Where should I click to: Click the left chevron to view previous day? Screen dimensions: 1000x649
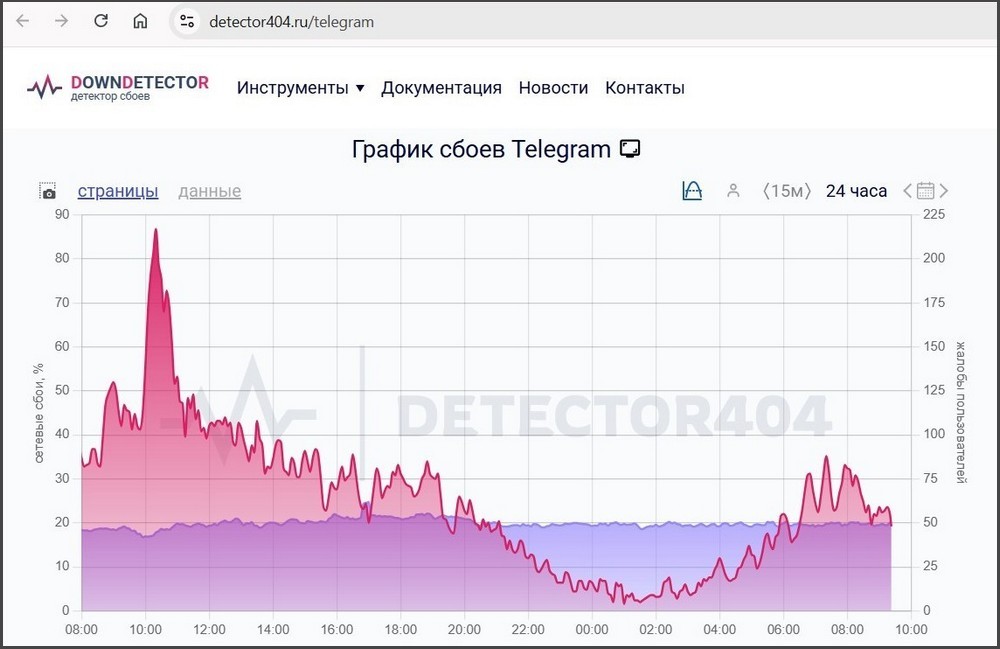pos(906,190)
